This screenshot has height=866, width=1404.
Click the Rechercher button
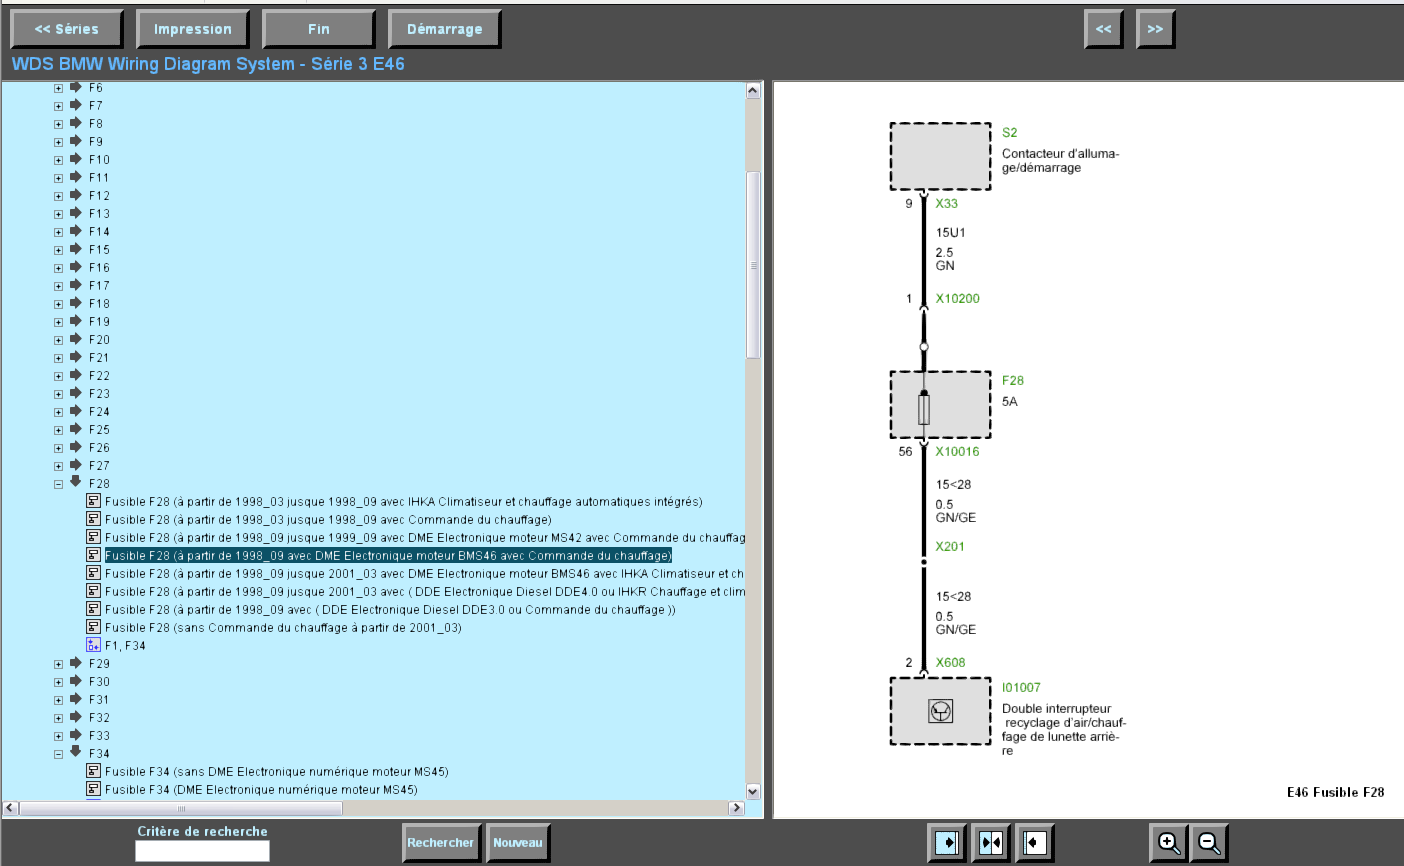coord(441,843)
